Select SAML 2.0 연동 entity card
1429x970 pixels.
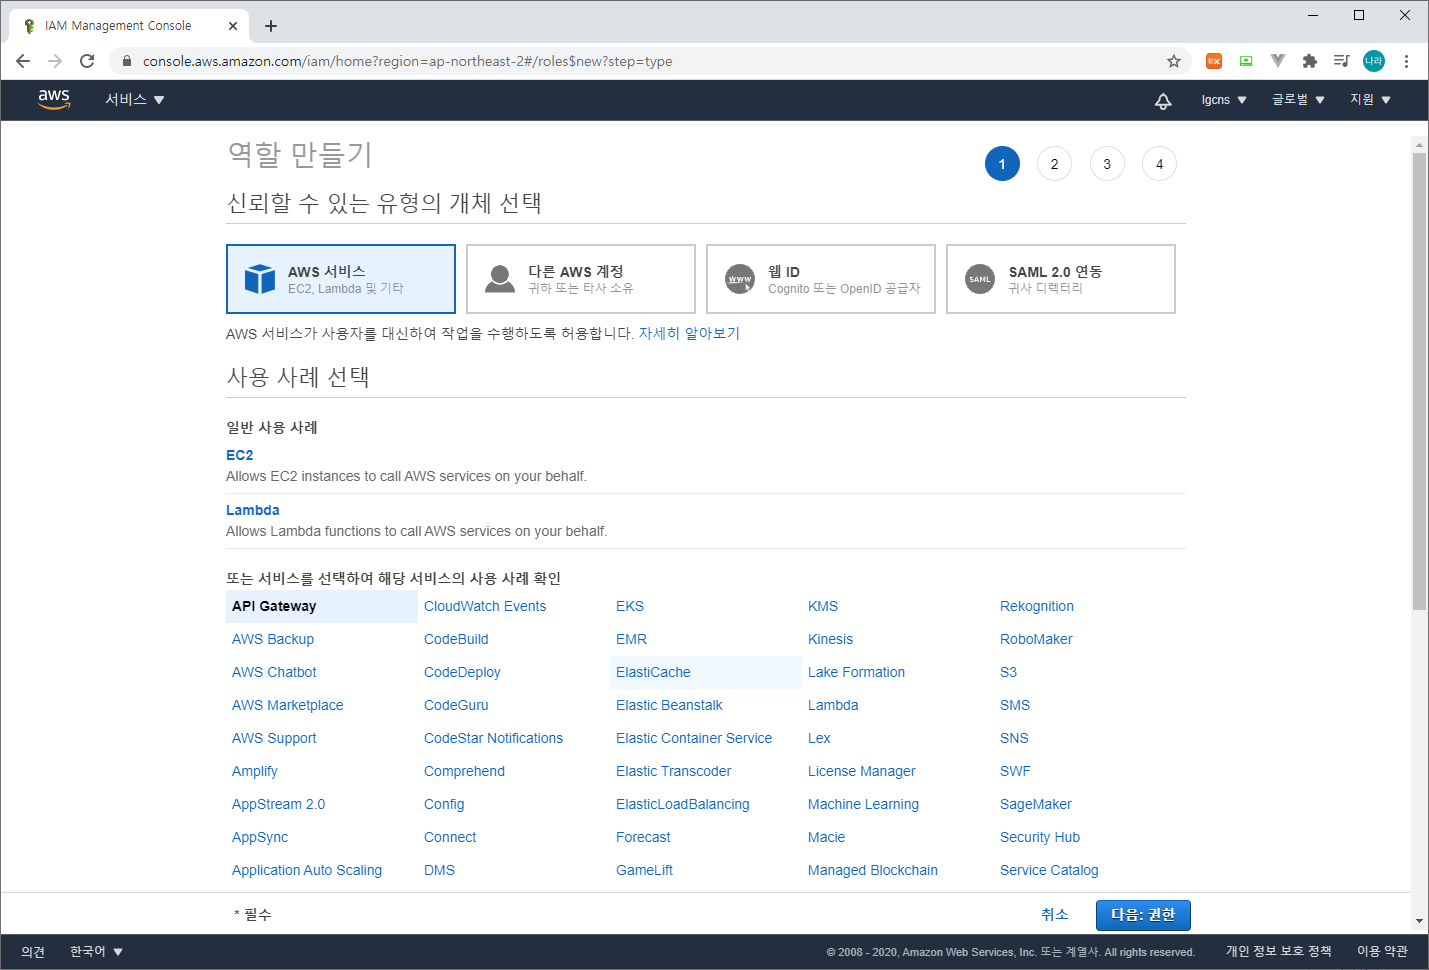click(x=1061, y=279)
